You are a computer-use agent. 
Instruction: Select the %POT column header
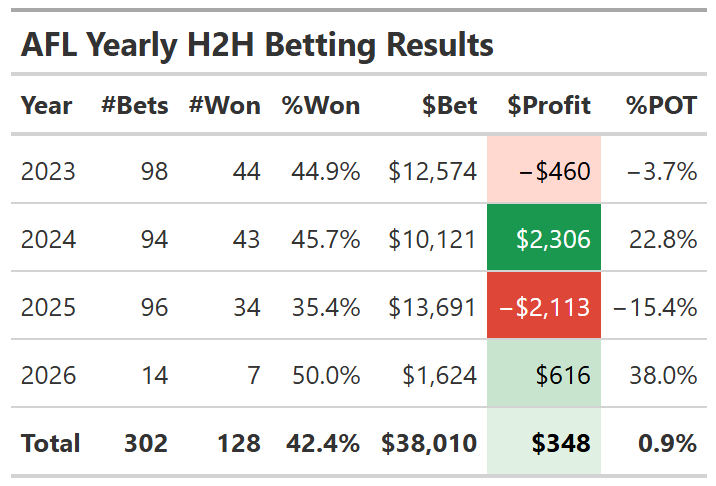(661, 105)
